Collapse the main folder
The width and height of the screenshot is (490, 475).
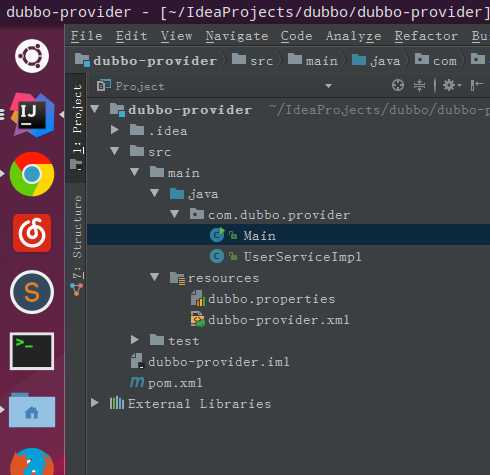(x=135, y=172)
